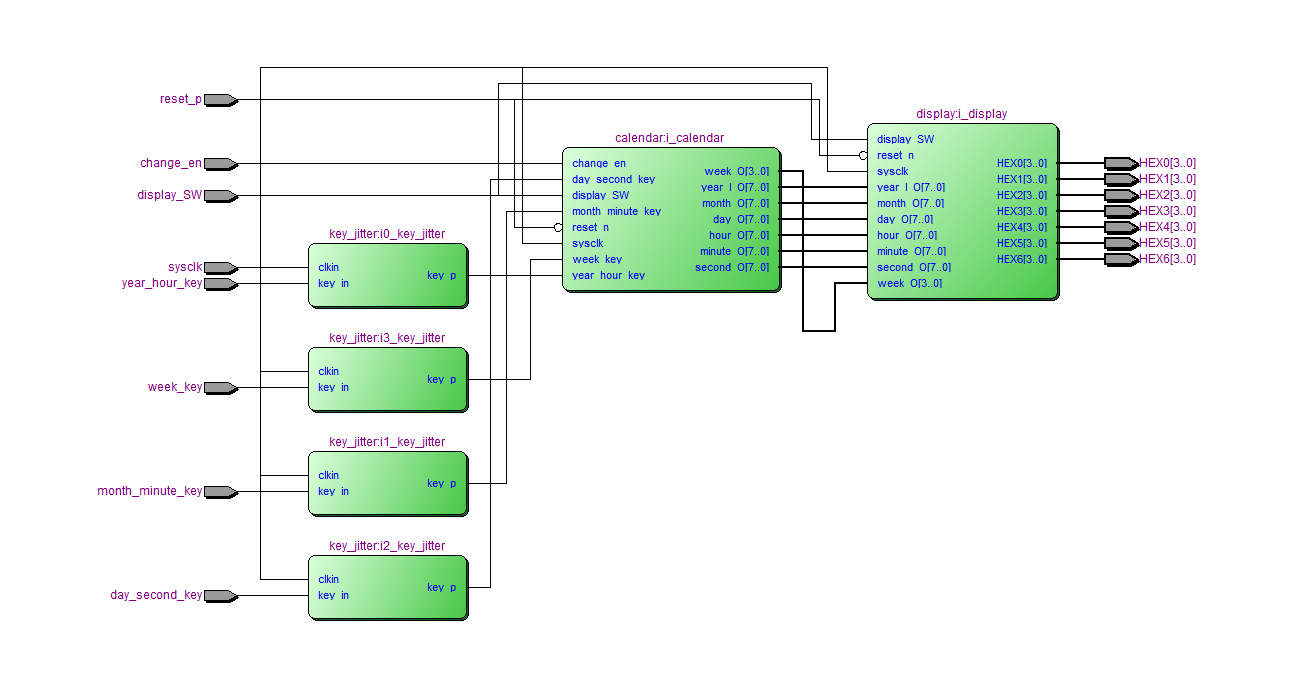The image size is (1293, 686).
Task: Select the year_hour_key port on calendar block
Action: [x=608, y=275]
